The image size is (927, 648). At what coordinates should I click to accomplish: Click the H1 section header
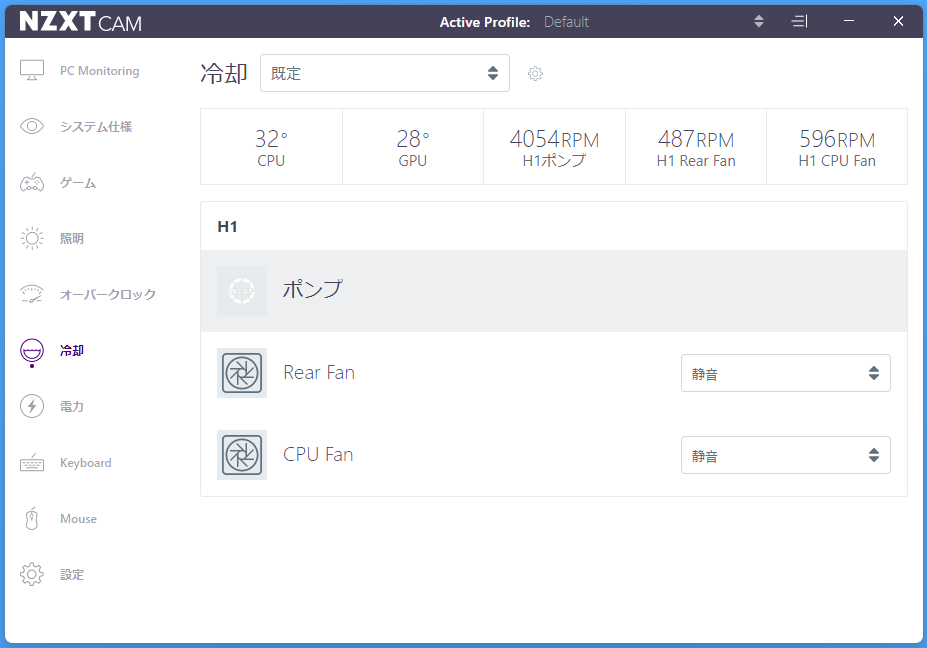[228, 226]
